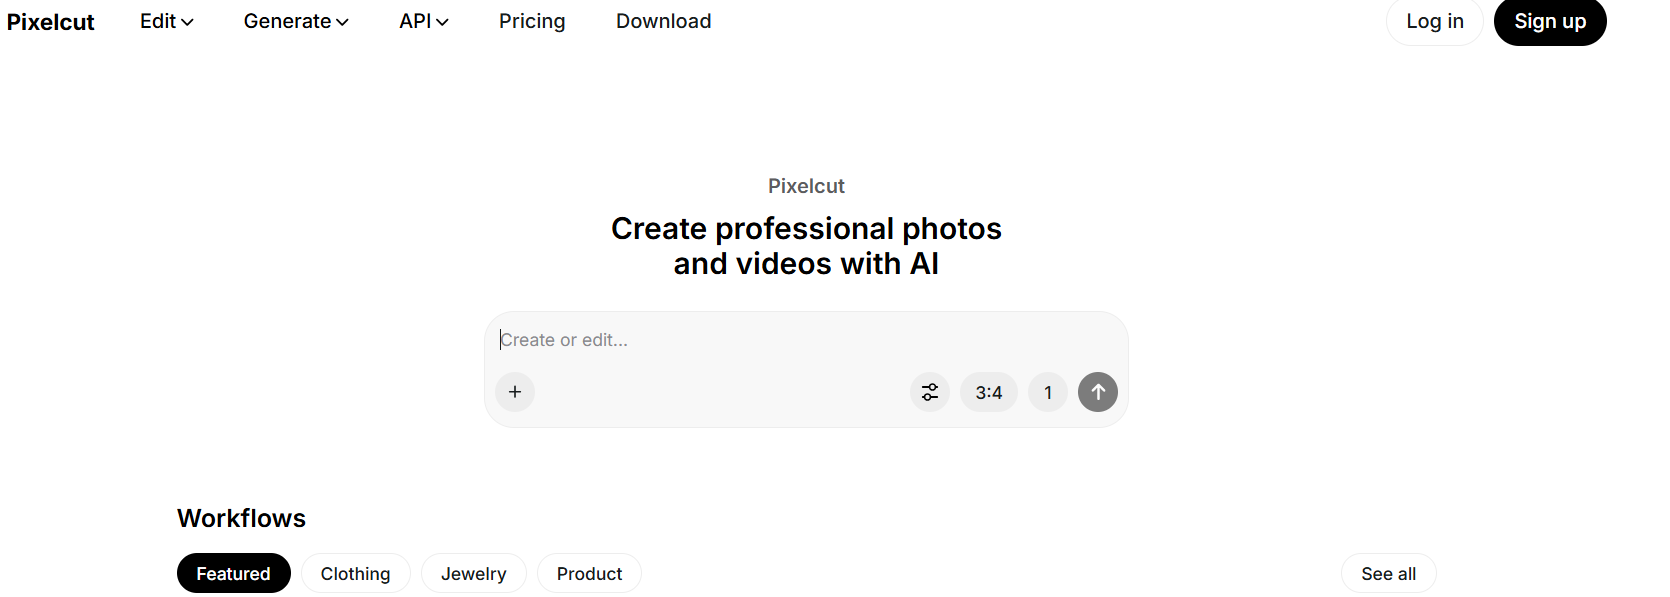Viewport: 1670px width, 597px height.
Task: Open the Pricing page
Action: point(532,21)
